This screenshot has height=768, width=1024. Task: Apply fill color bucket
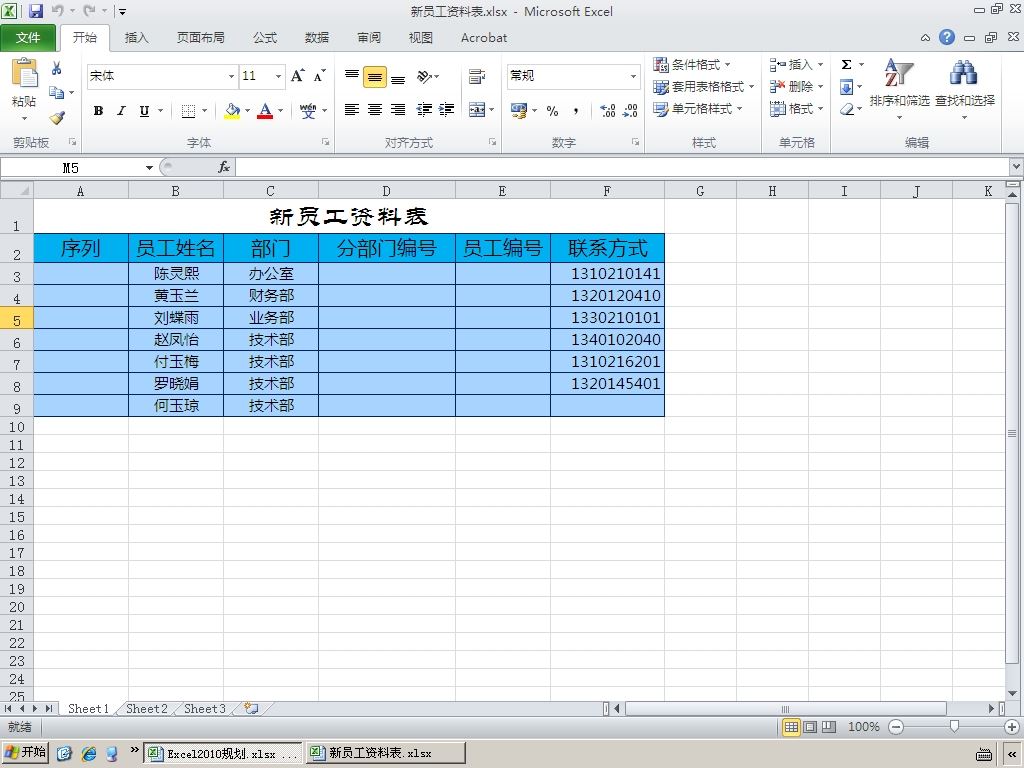(232, 111)
